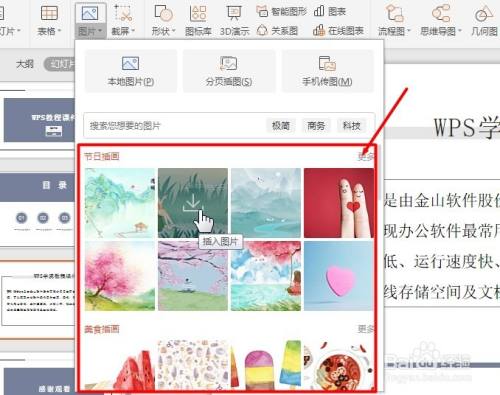Expand the 表格 dropdown arrow

click(60, 31)
